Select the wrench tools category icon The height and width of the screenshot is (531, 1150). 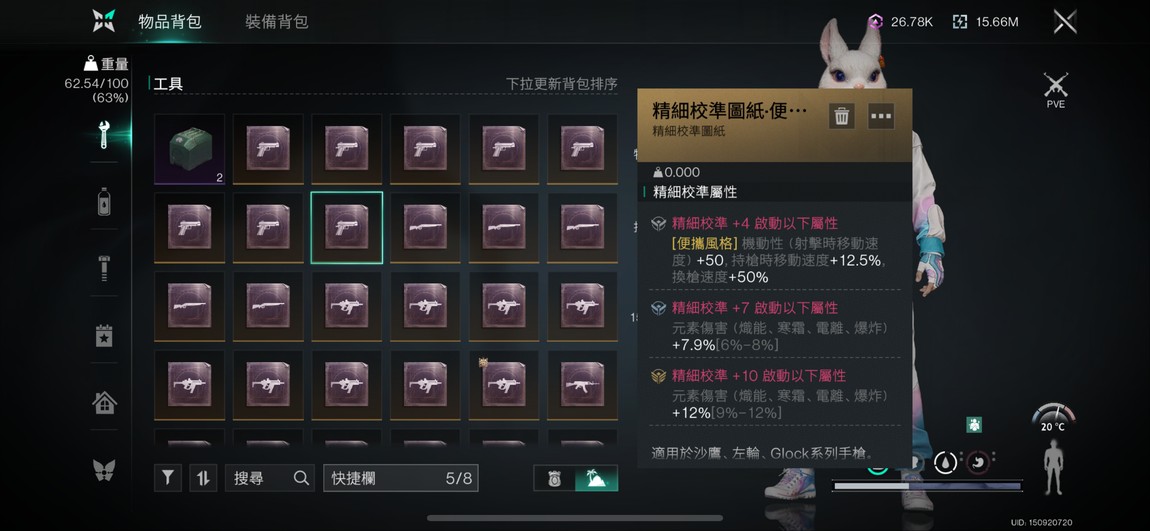coord(104,135)
